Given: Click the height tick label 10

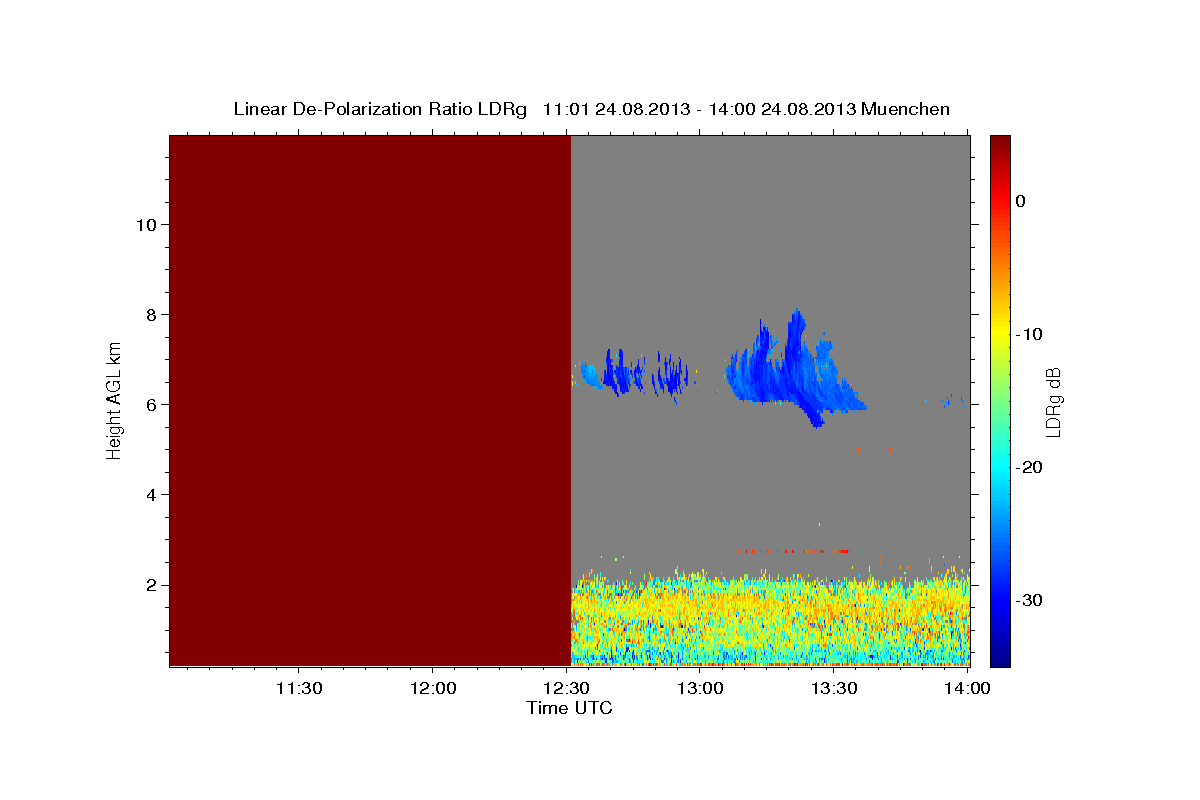Looking at the screenshot, I should tap(145, 224).
